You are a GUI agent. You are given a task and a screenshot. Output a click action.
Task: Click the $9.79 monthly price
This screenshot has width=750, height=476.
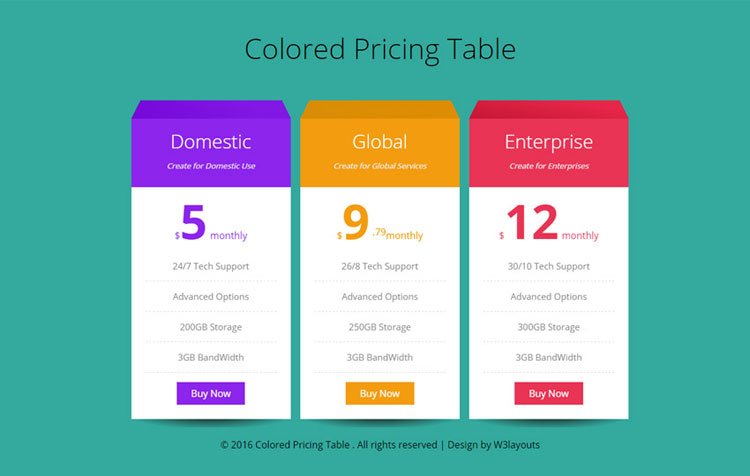tap(380, 223)
